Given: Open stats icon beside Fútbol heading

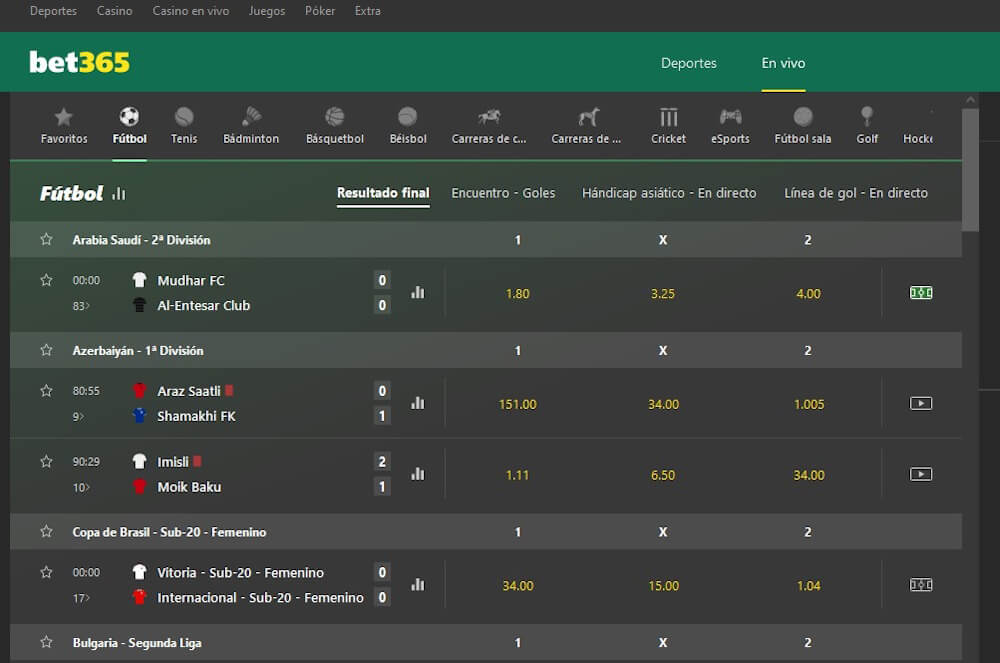Looking at the screenshot, I should (119, 193).
